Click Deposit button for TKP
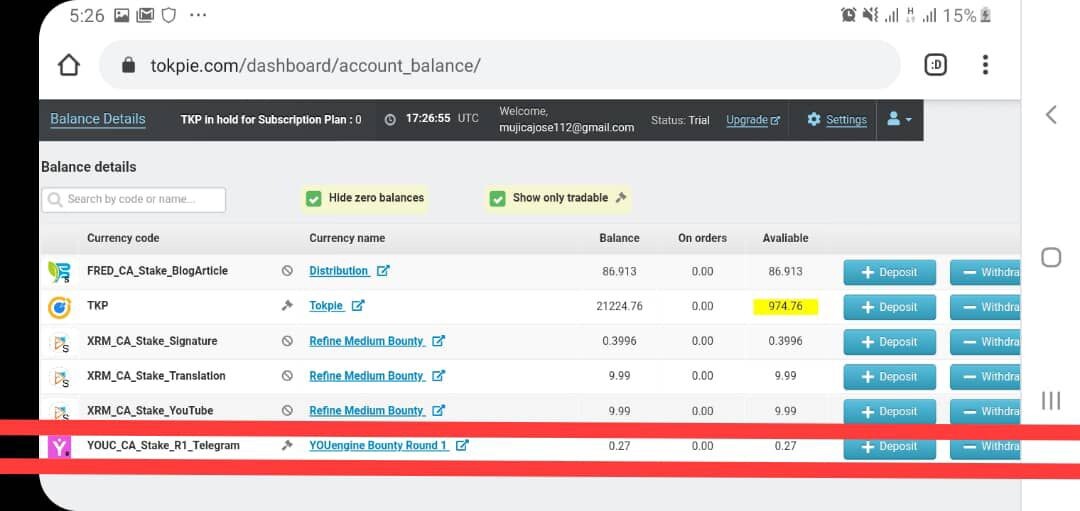Image resolution: width=1080 pixels, height=511 pixels. coord(889,307)
